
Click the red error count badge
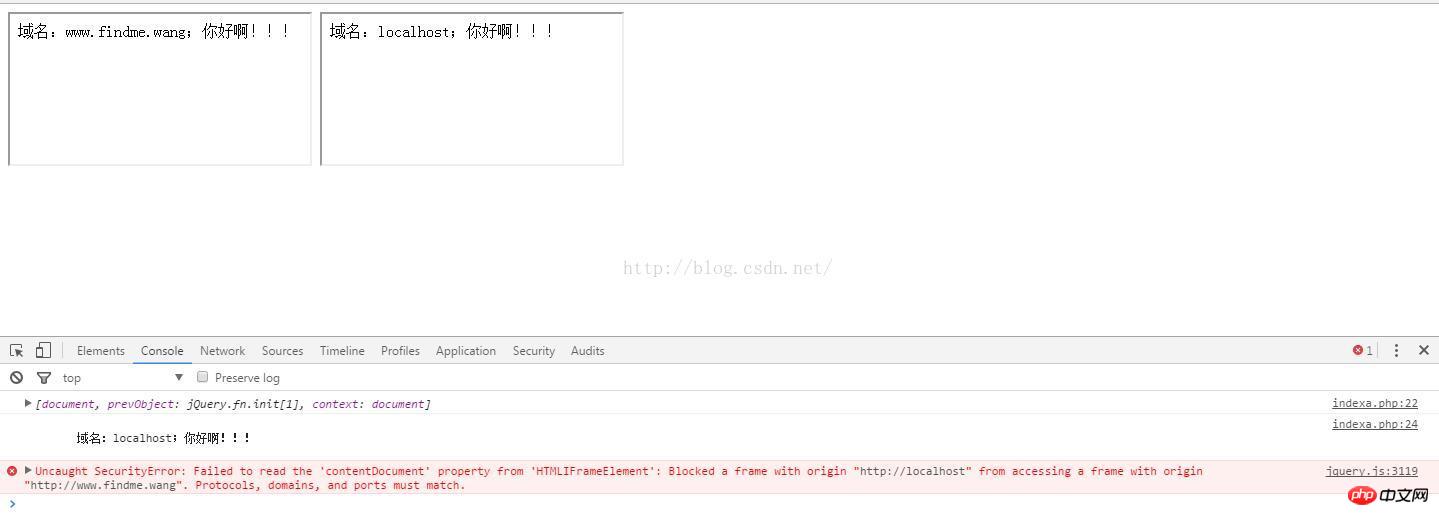(1363, 350)
